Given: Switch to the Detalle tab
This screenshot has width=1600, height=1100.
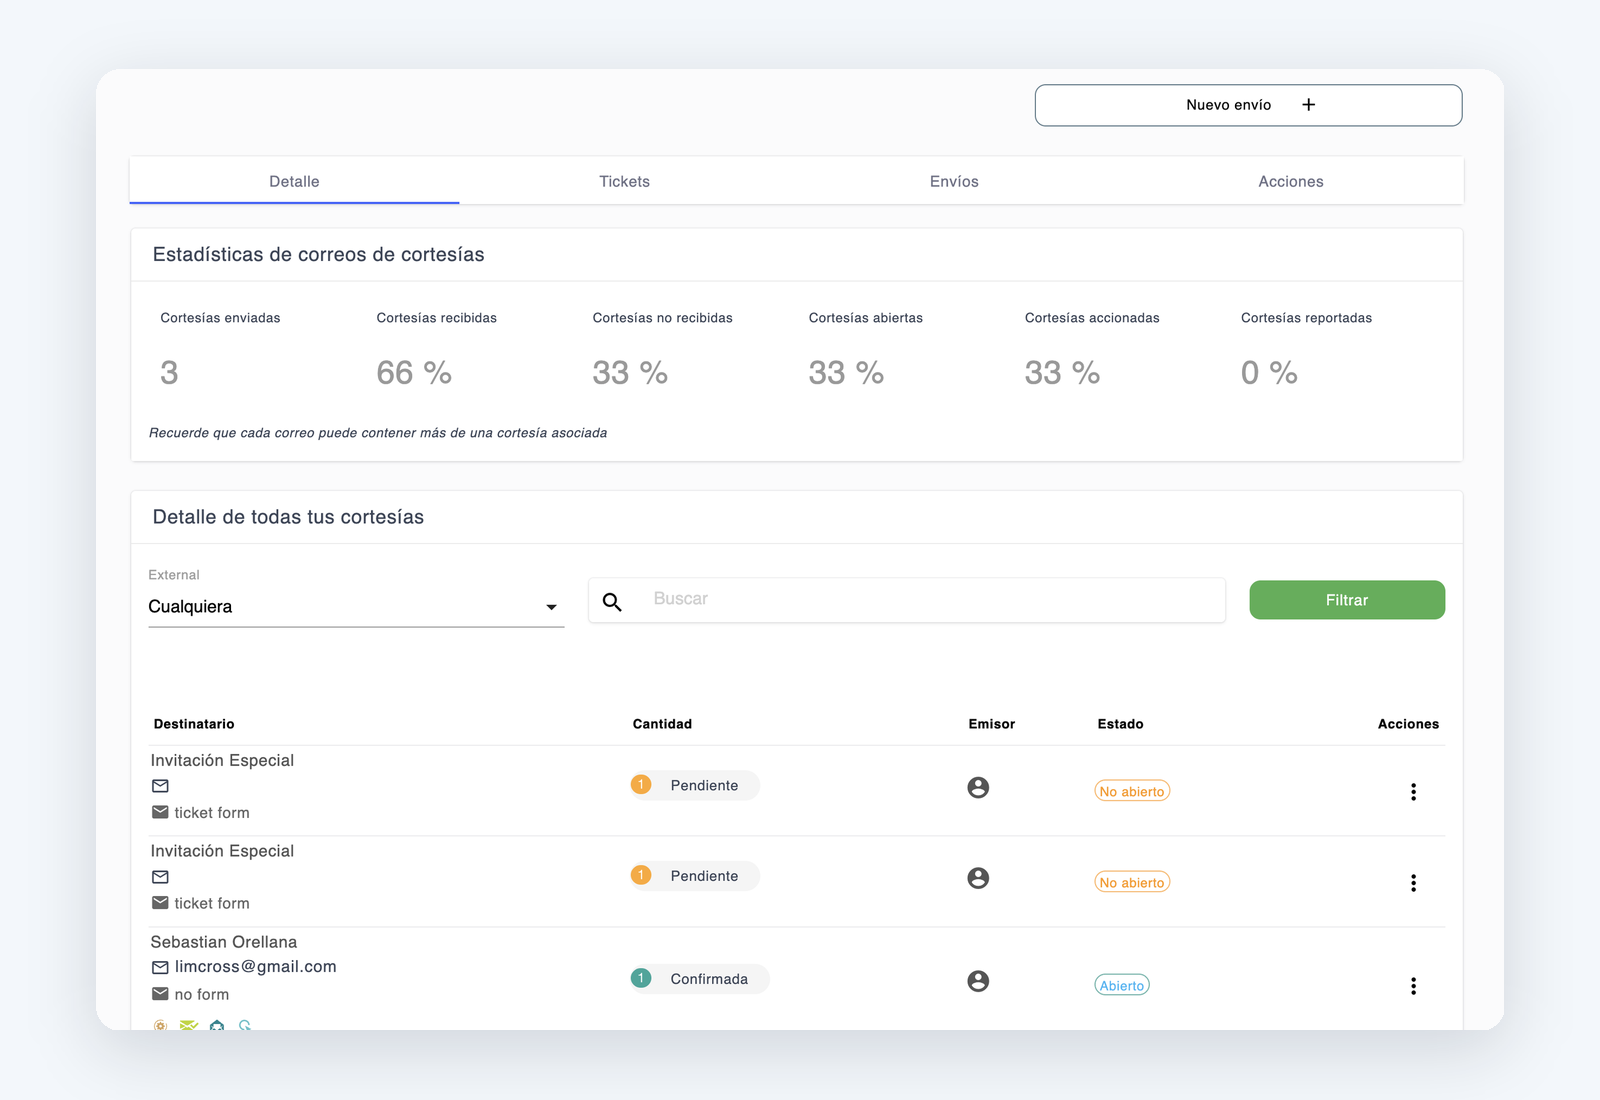Looking at the screenshot, I should point(294,181).
